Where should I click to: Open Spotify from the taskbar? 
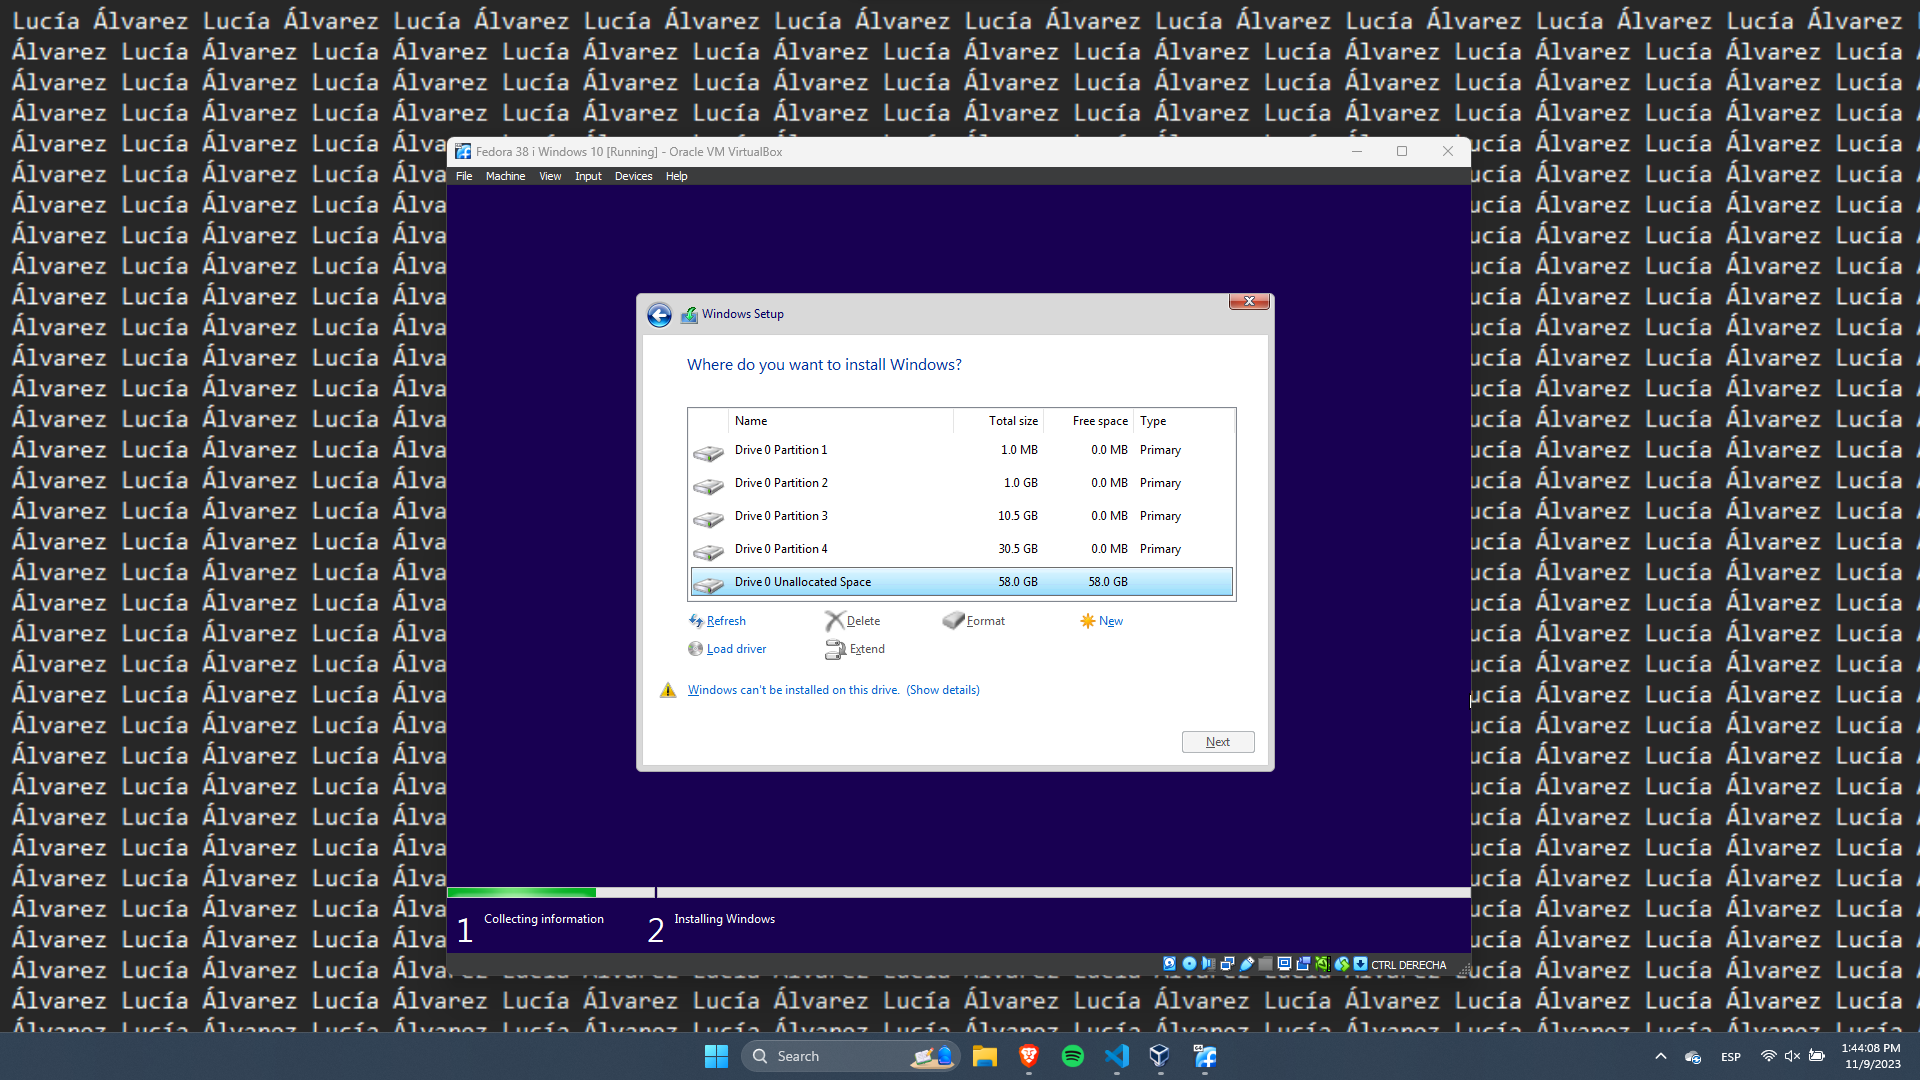[1072, 1056]
